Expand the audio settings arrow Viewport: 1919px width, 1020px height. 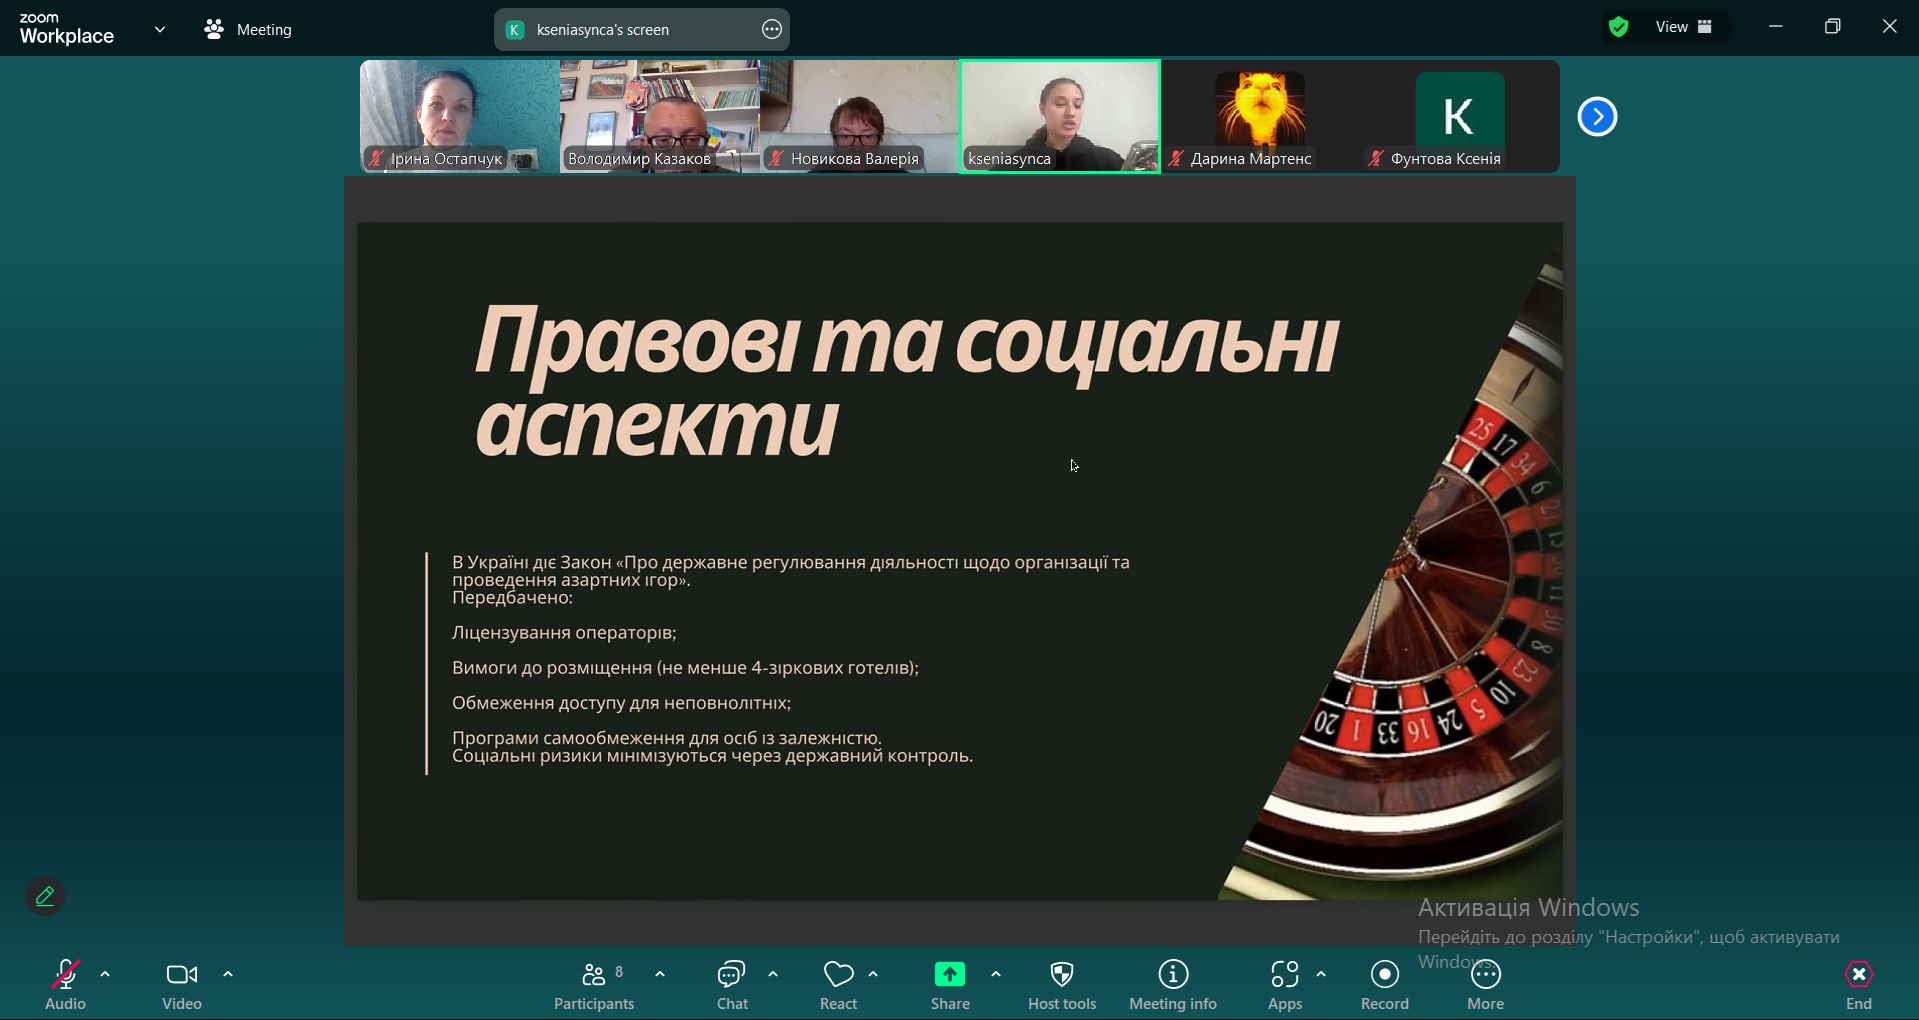[x=105, y=975]
